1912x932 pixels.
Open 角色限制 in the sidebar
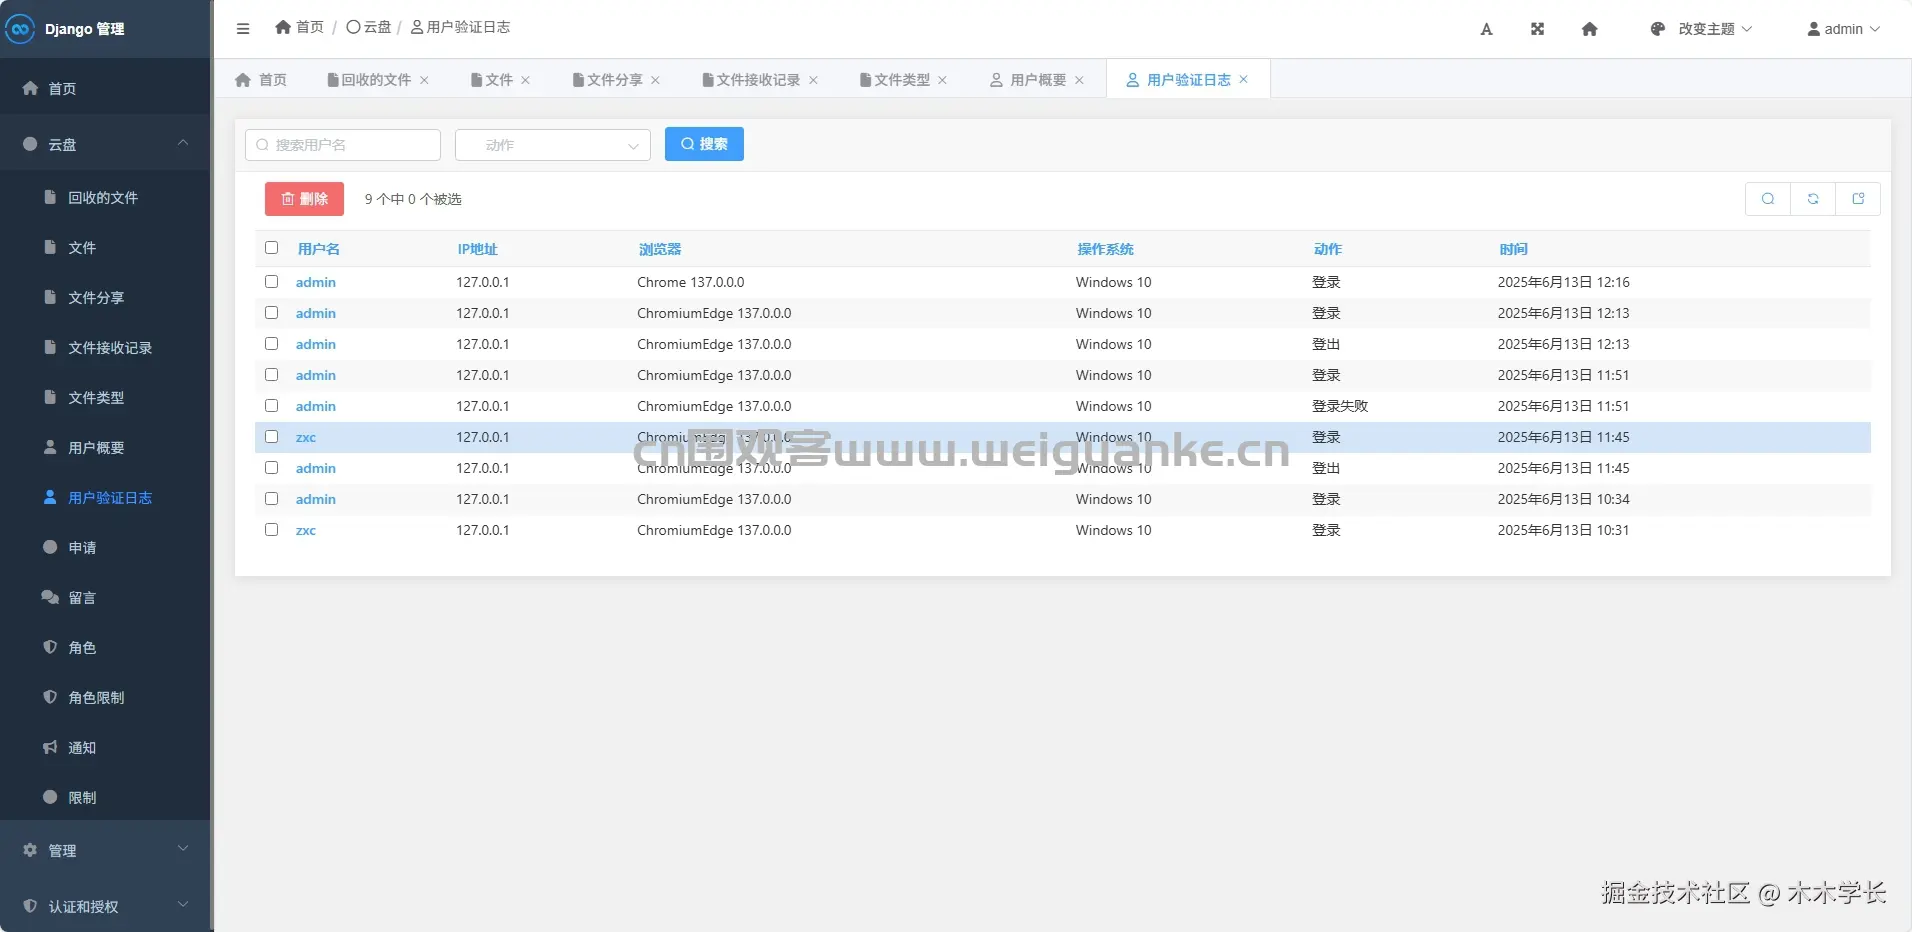pos(105,698)
